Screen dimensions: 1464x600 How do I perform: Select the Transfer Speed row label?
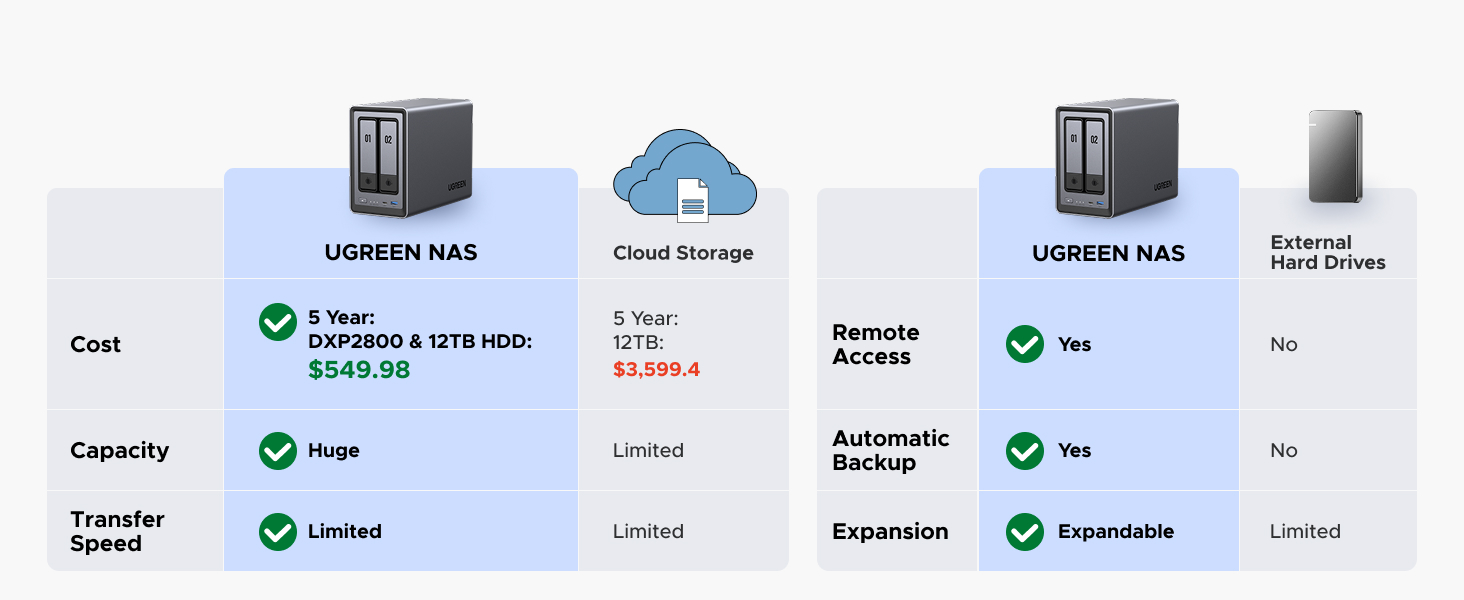coord(117,532)
